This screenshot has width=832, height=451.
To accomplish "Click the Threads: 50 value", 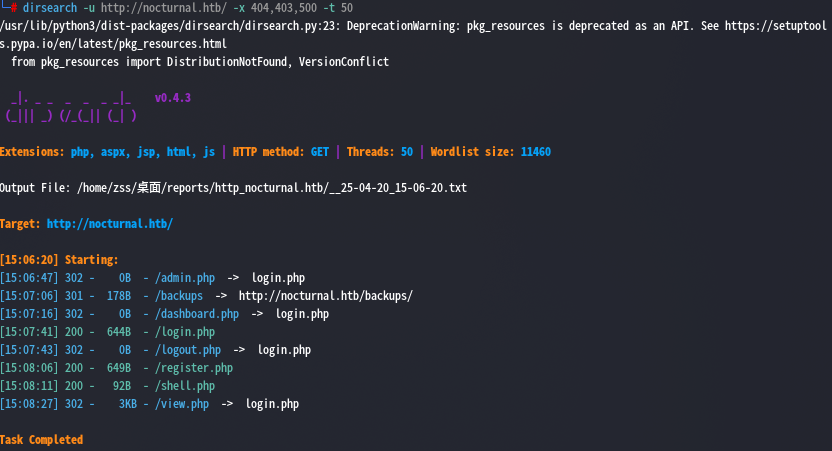I will click(x=406, y=152).
